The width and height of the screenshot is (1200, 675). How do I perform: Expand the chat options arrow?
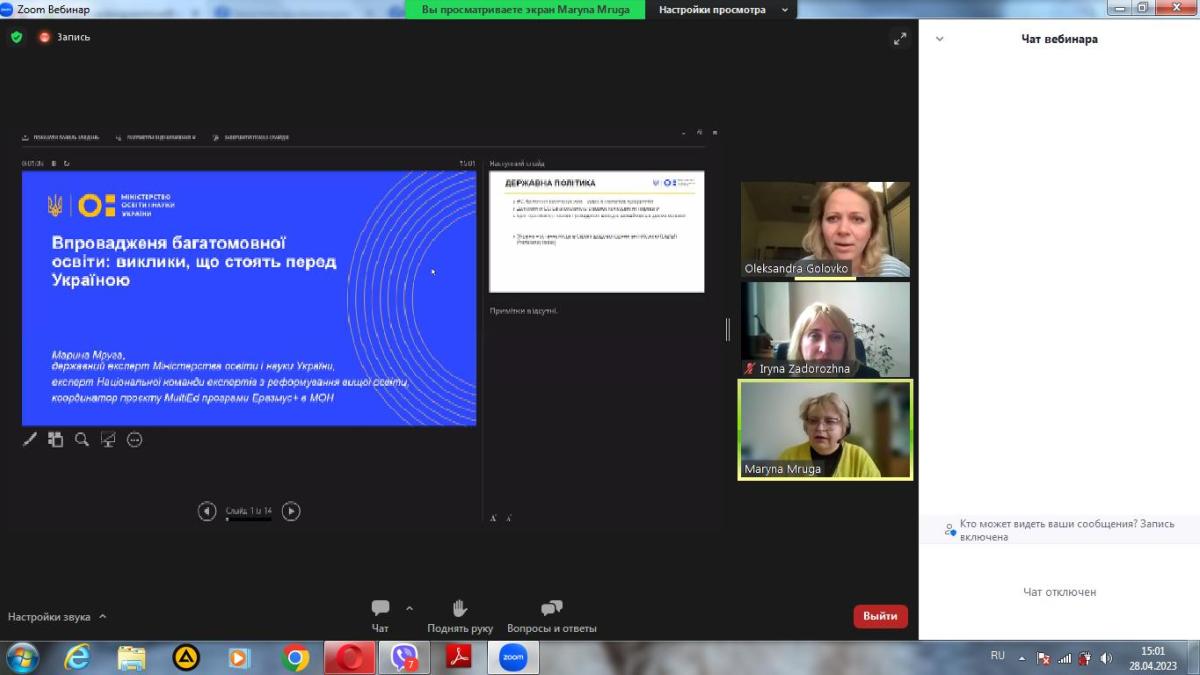pyautogui.click(x=409, y=608)
